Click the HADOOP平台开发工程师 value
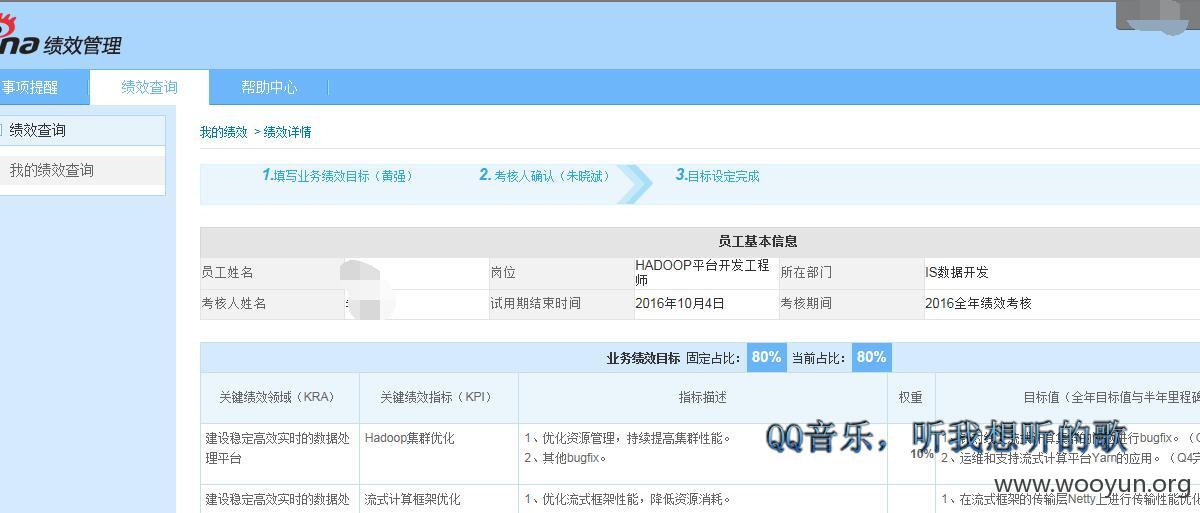Screen dimensions: 1200x513 tap(703, 272)
